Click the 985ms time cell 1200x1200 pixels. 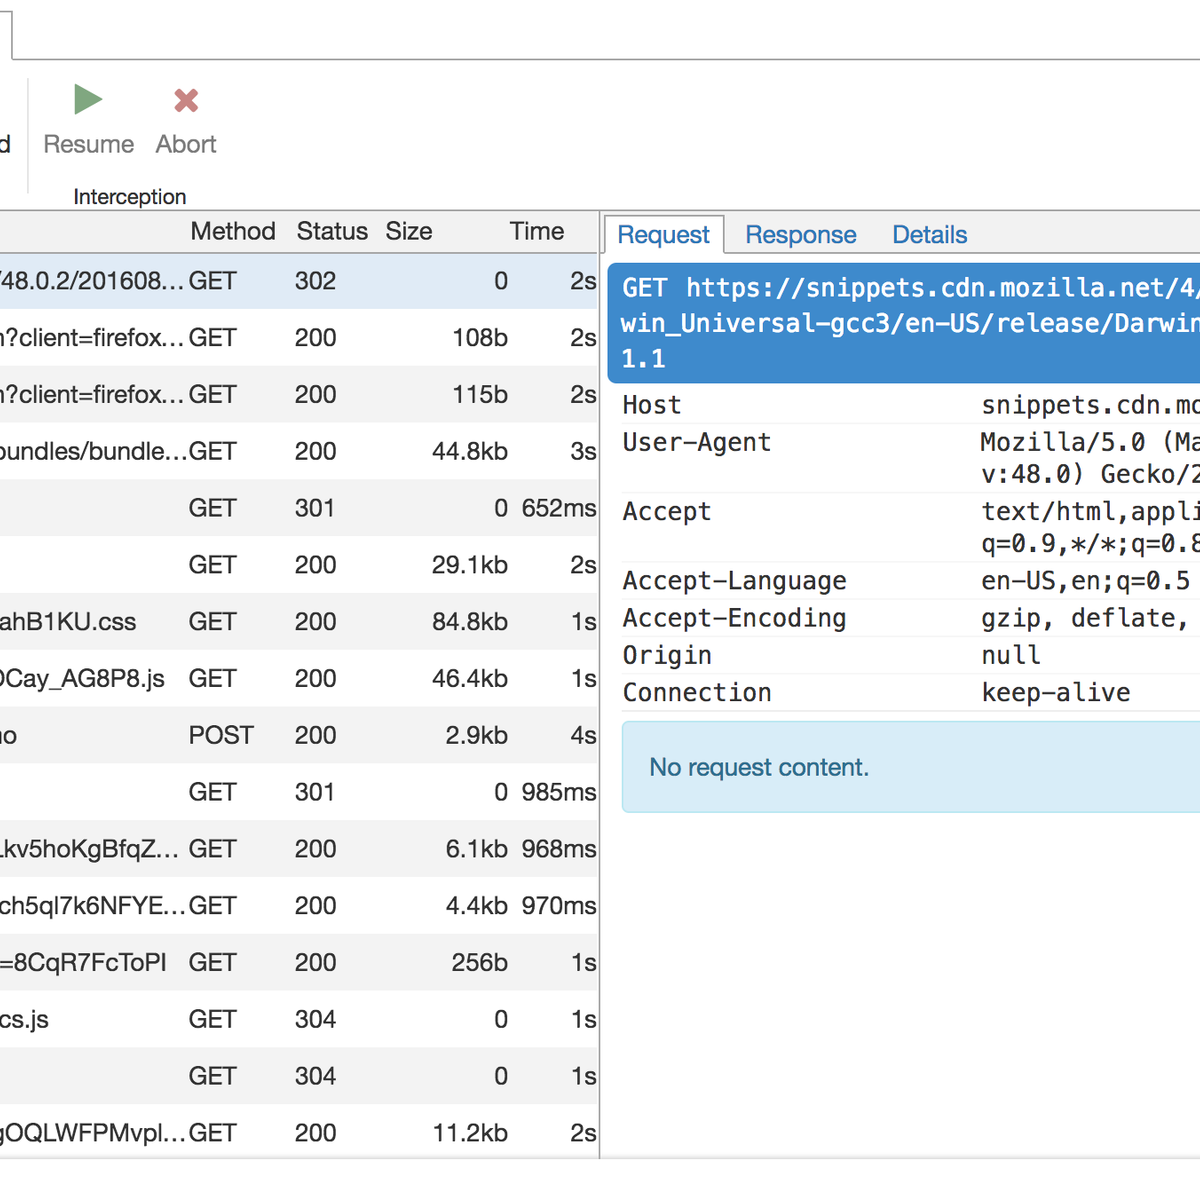559,792
